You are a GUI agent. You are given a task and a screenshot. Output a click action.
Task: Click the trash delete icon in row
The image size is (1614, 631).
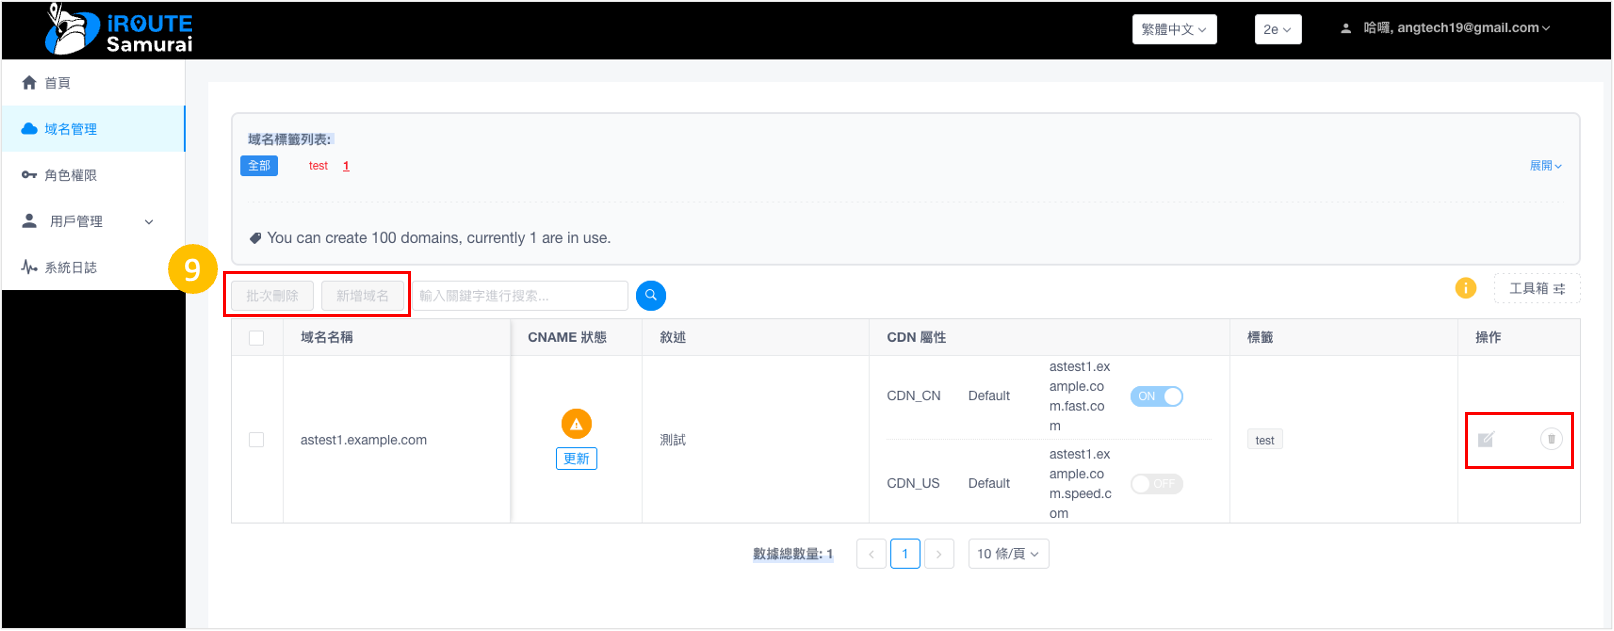coord(1551,439)
